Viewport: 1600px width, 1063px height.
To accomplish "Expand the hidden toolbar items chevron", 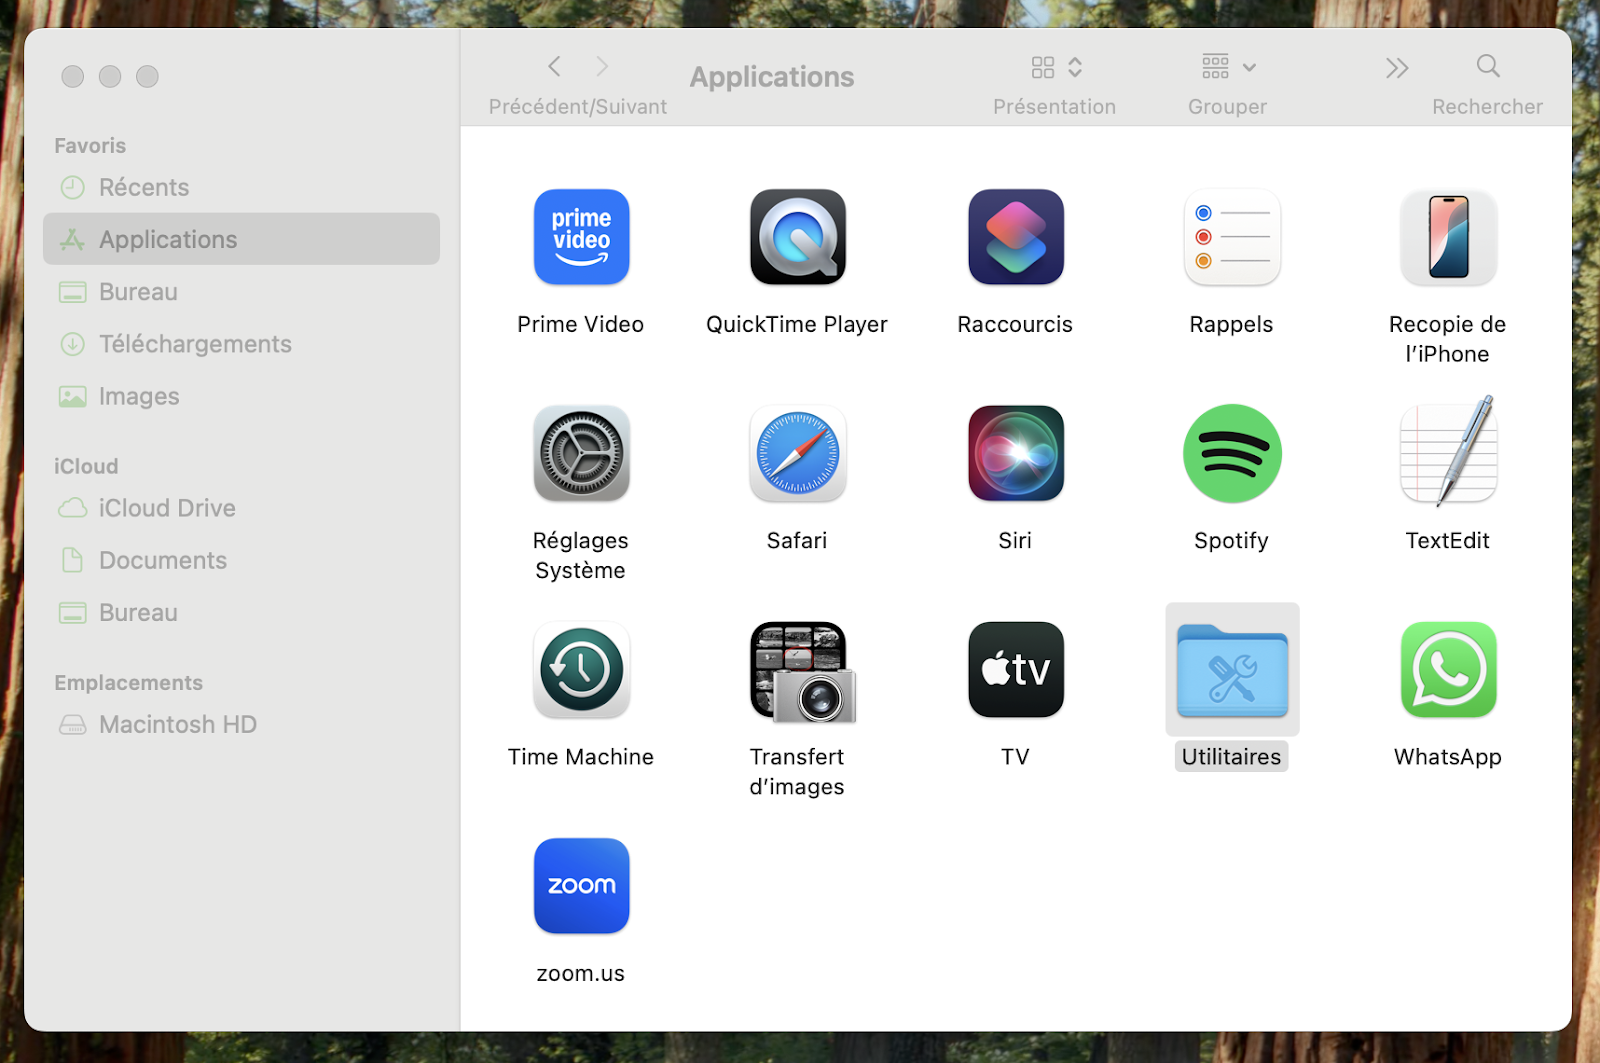I will (x=1397, y=68).
